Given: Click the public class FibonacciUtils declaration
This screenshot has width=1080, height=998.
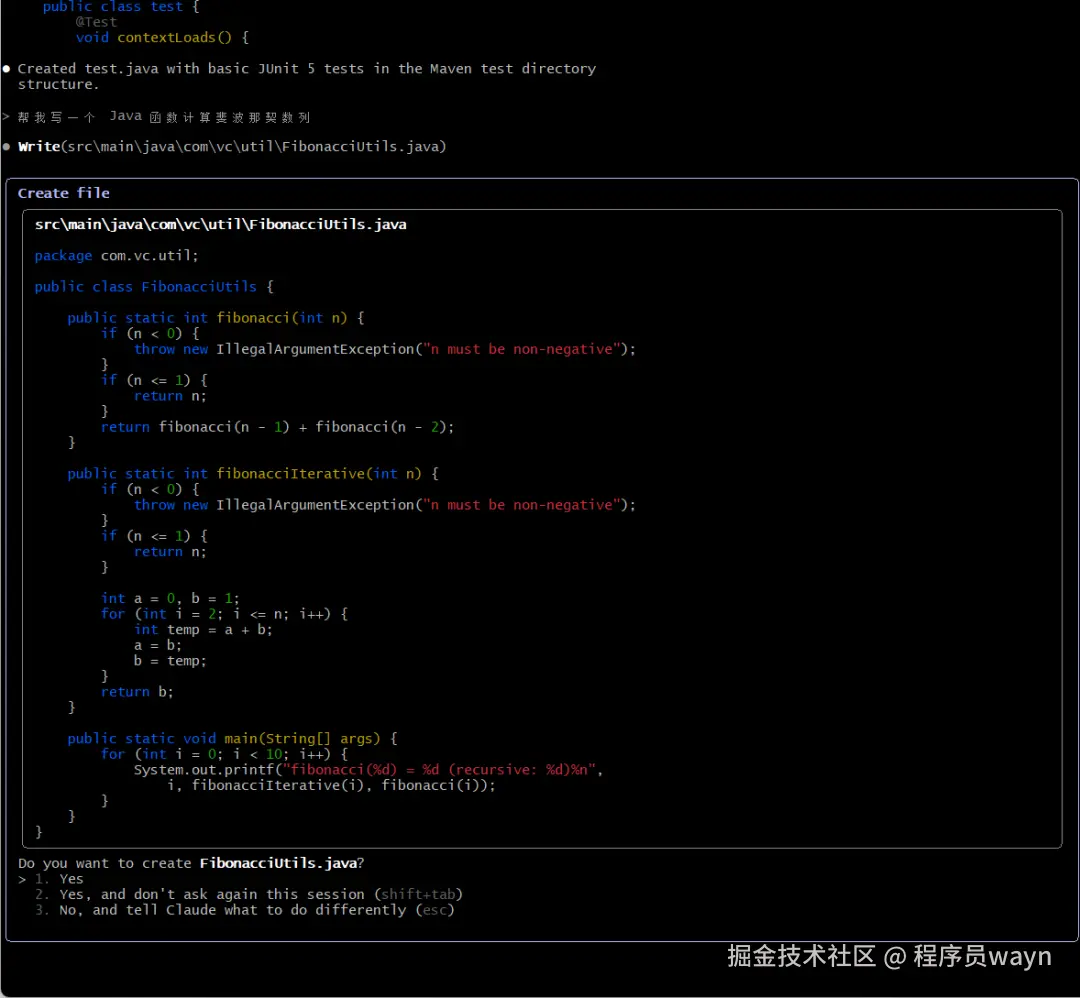Looking at the screenshot, I should tap(154, 287).
